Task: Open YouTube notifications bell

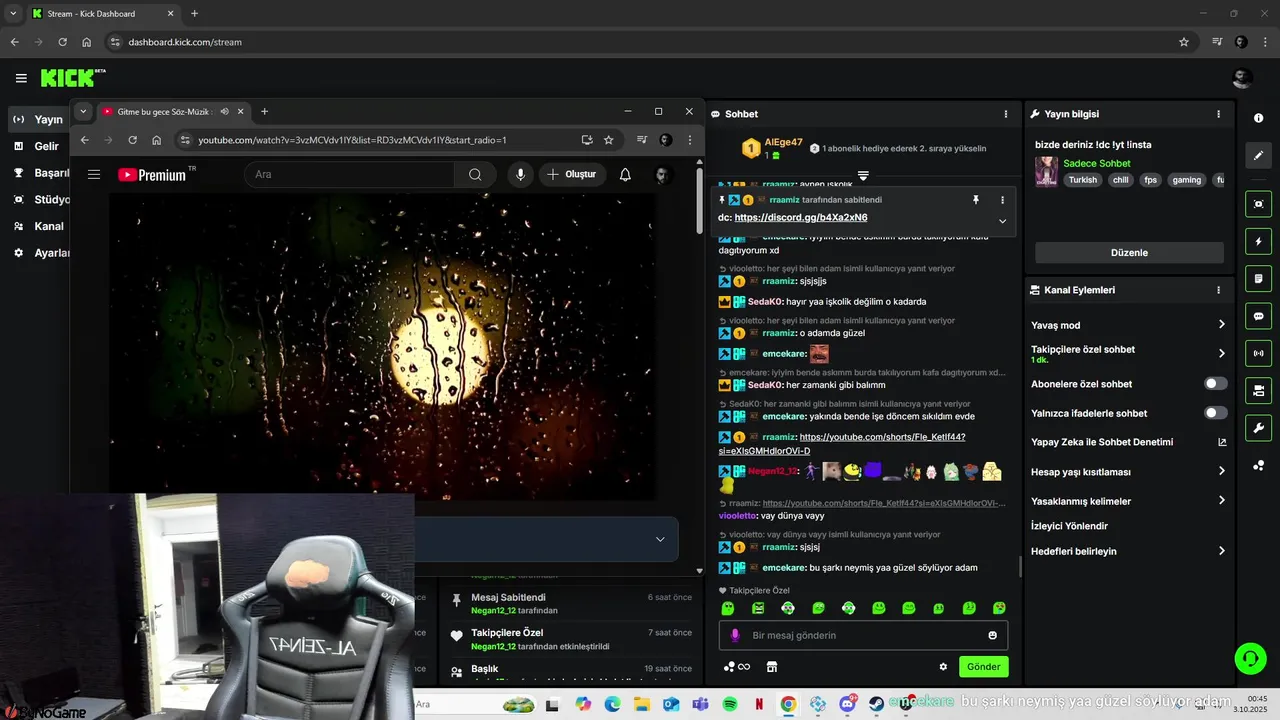Action: click(625, 174)
